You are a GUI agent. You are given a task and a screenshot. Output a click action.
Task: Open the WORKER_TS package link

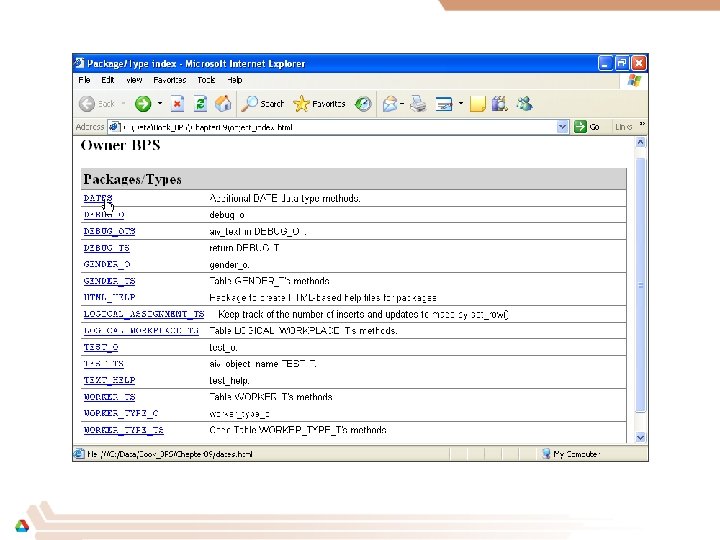point(109,397)
